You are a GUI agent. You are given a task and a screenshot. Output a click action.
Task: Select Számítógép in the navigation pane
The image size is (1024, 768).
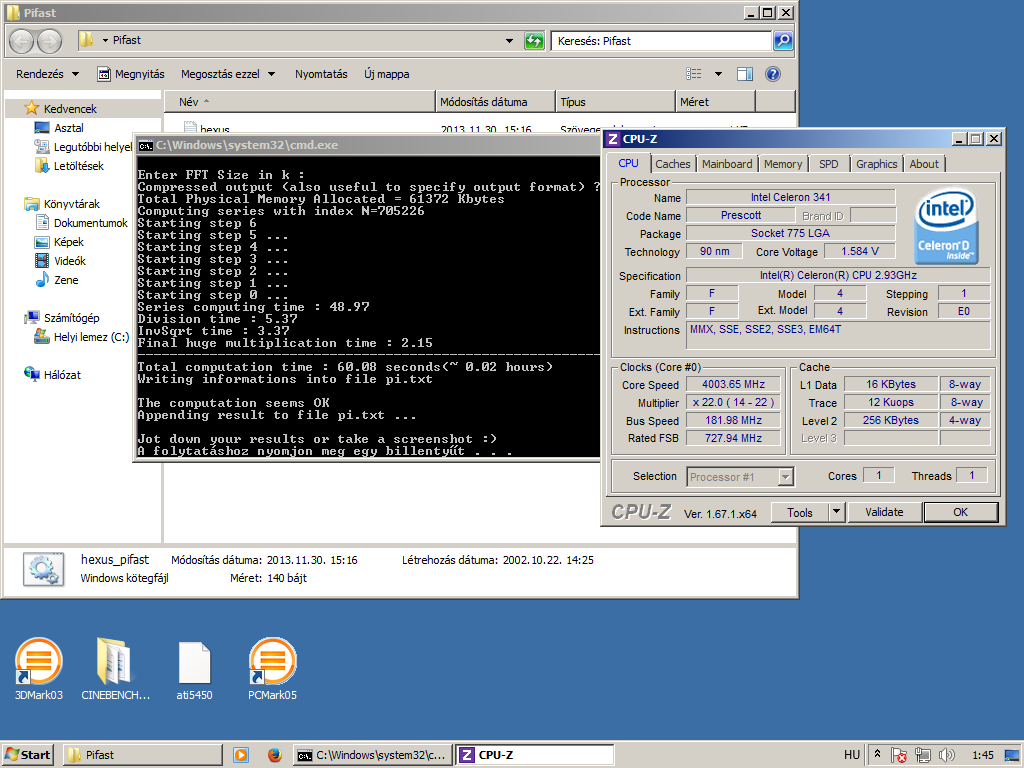pyautogui.click(x=62, y=318)
